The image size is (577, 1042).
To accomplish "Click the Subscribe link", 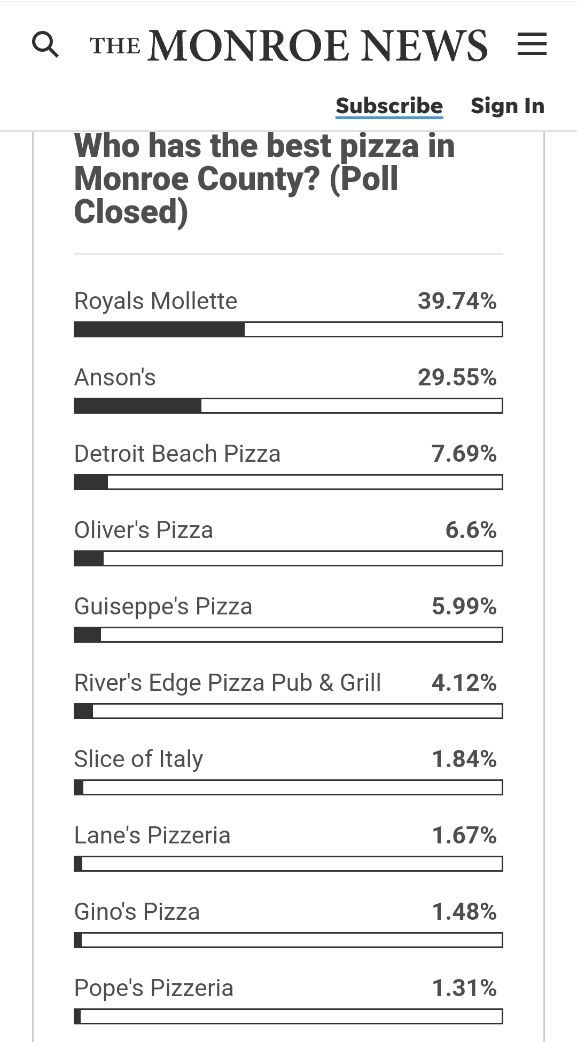I will click(389, 106).
